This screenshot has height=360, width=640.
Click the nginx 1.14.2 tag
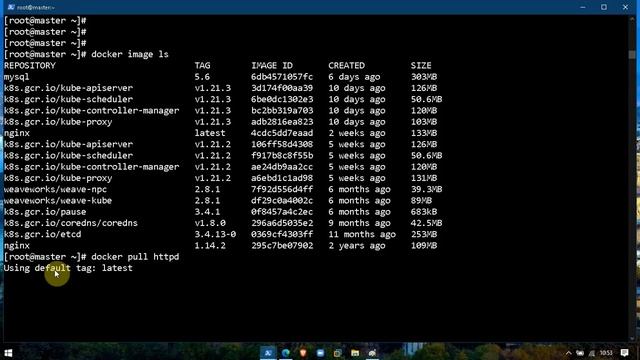point(210,246)
